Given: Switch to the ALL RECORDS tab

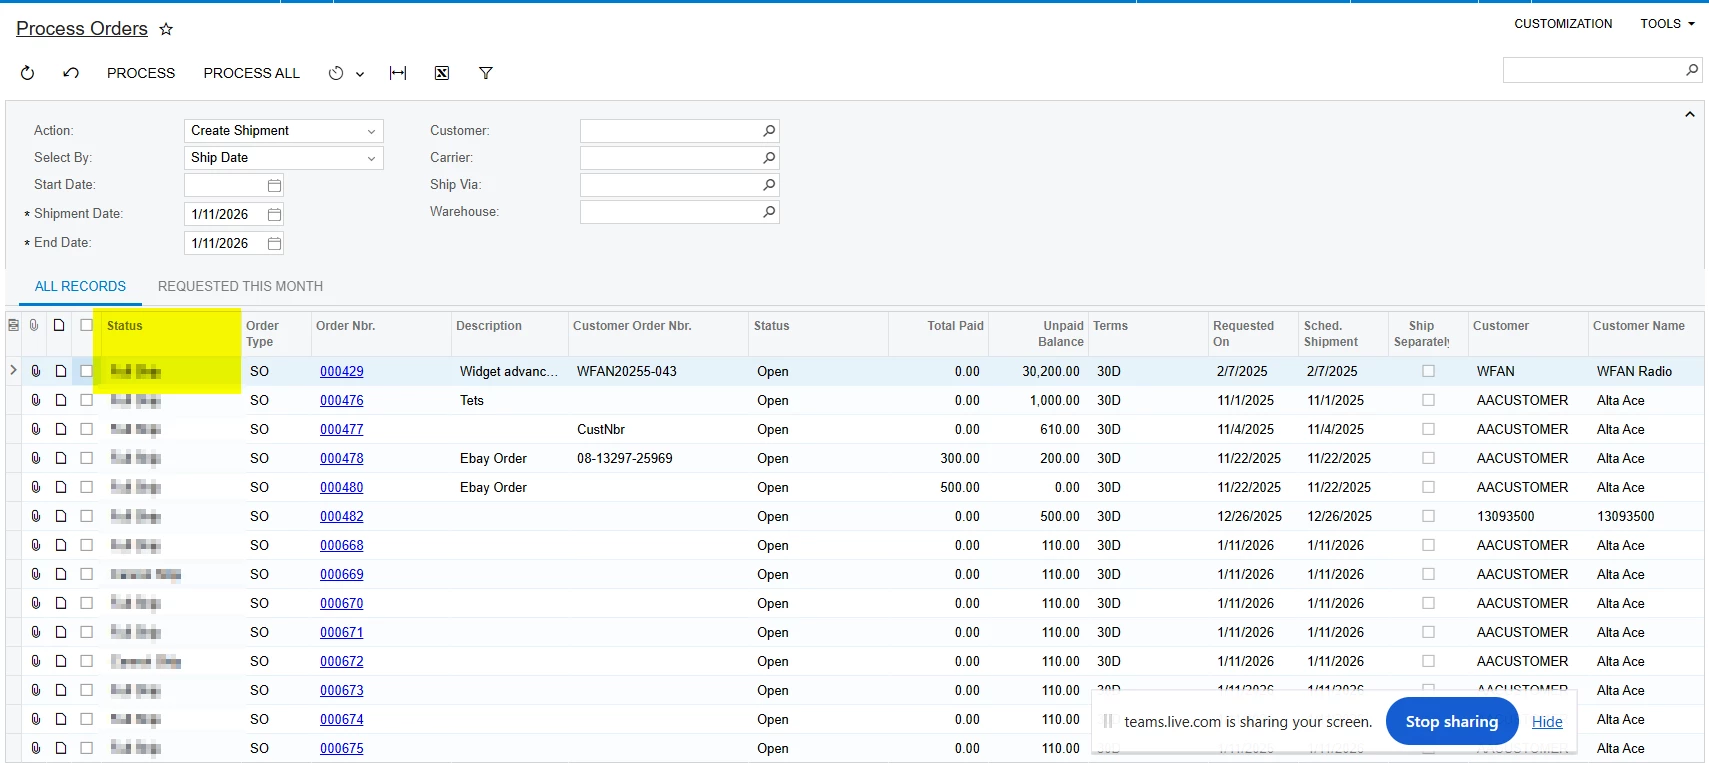Looking at the screenshot, I should click(x=80, y=286).
